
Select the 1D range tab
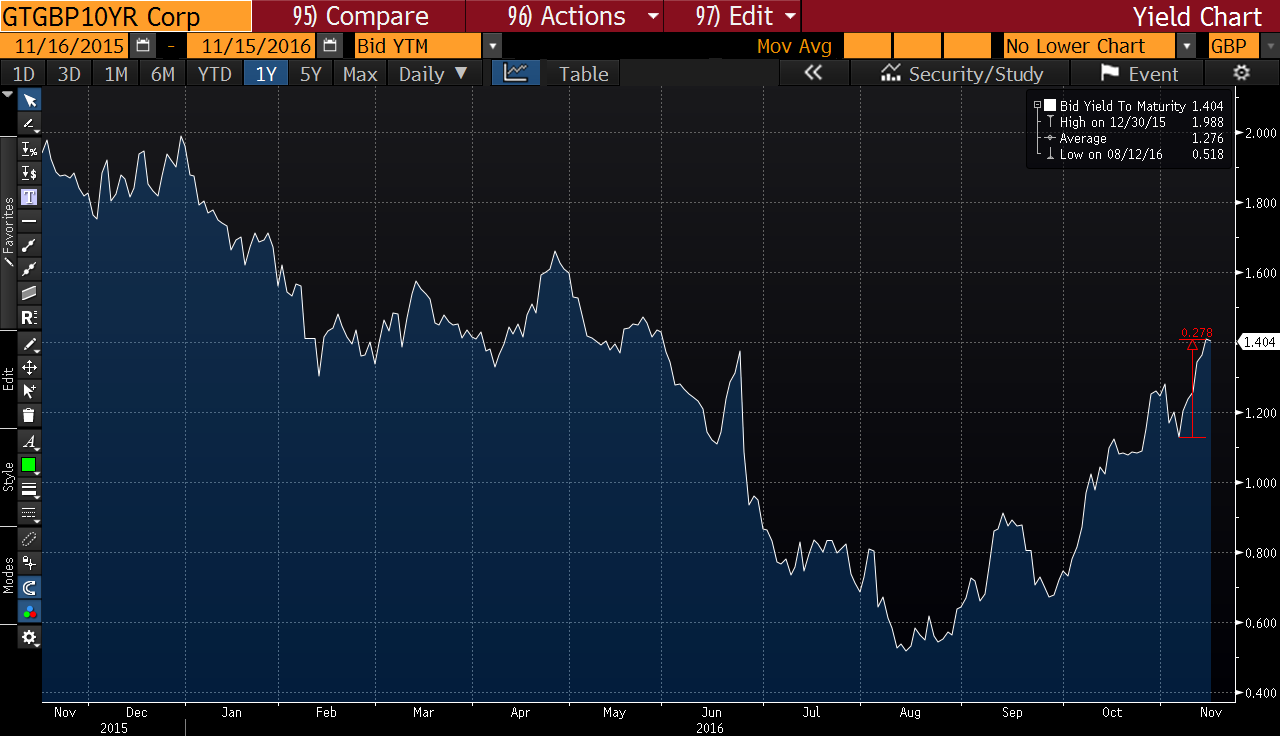[23, 73]
